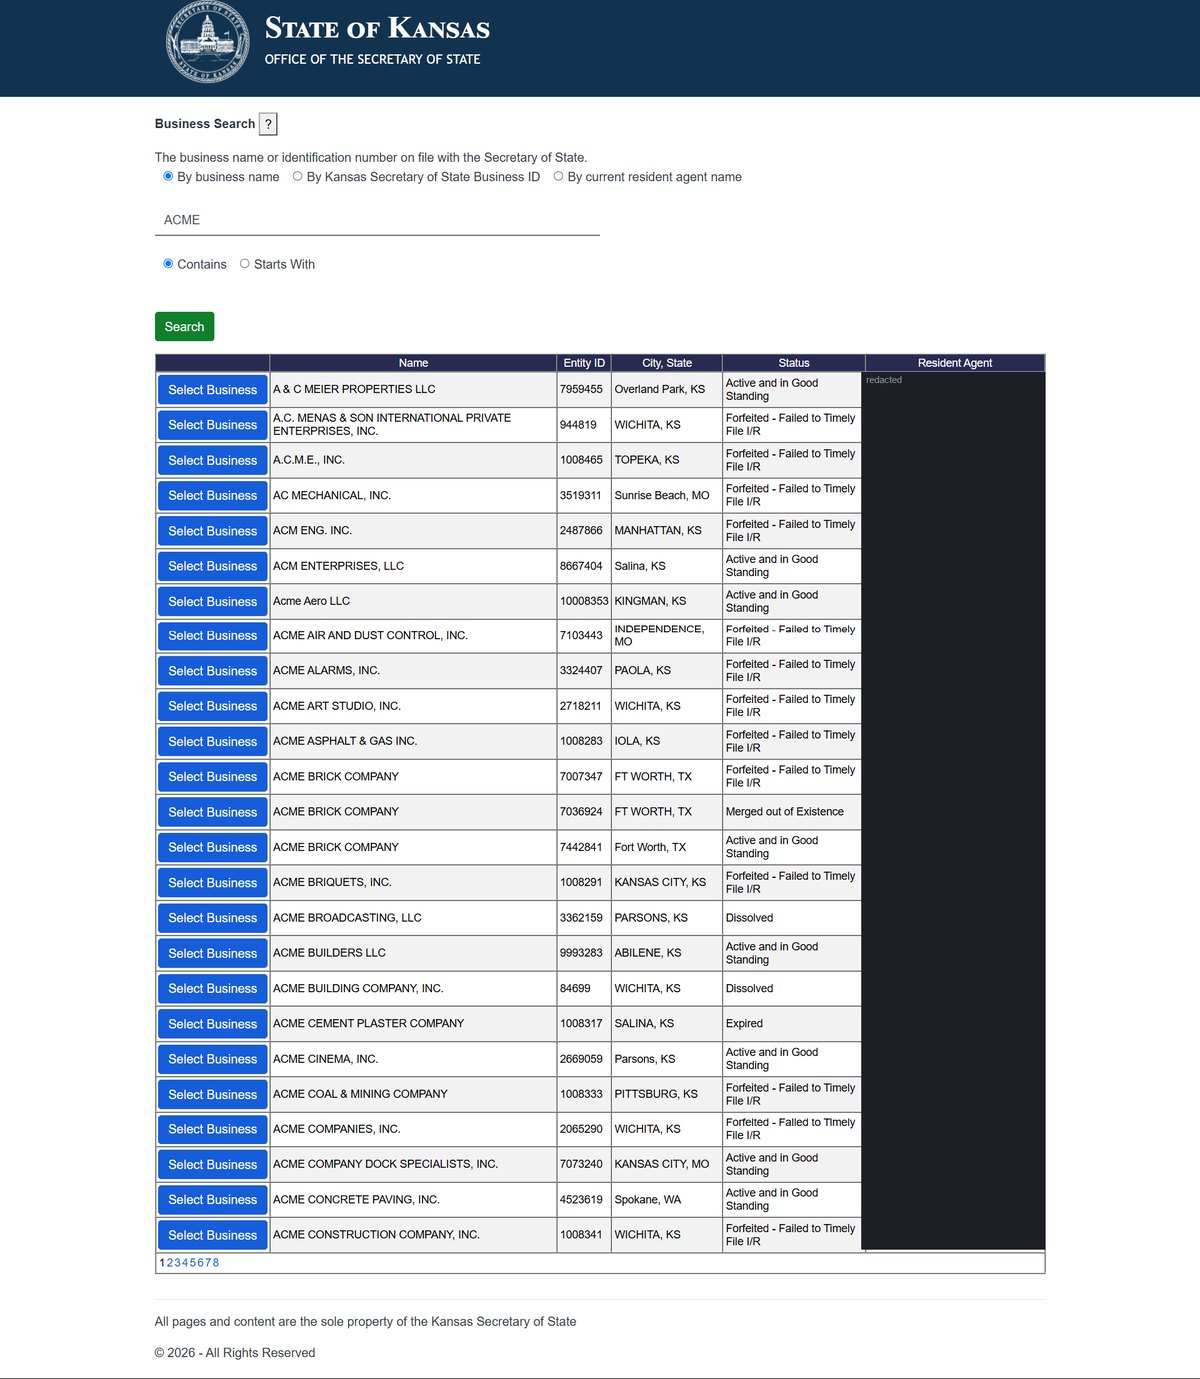This screenshot has width=1200, height=1379.
Task: Go to results page 3
Action: coord(177,1263)
